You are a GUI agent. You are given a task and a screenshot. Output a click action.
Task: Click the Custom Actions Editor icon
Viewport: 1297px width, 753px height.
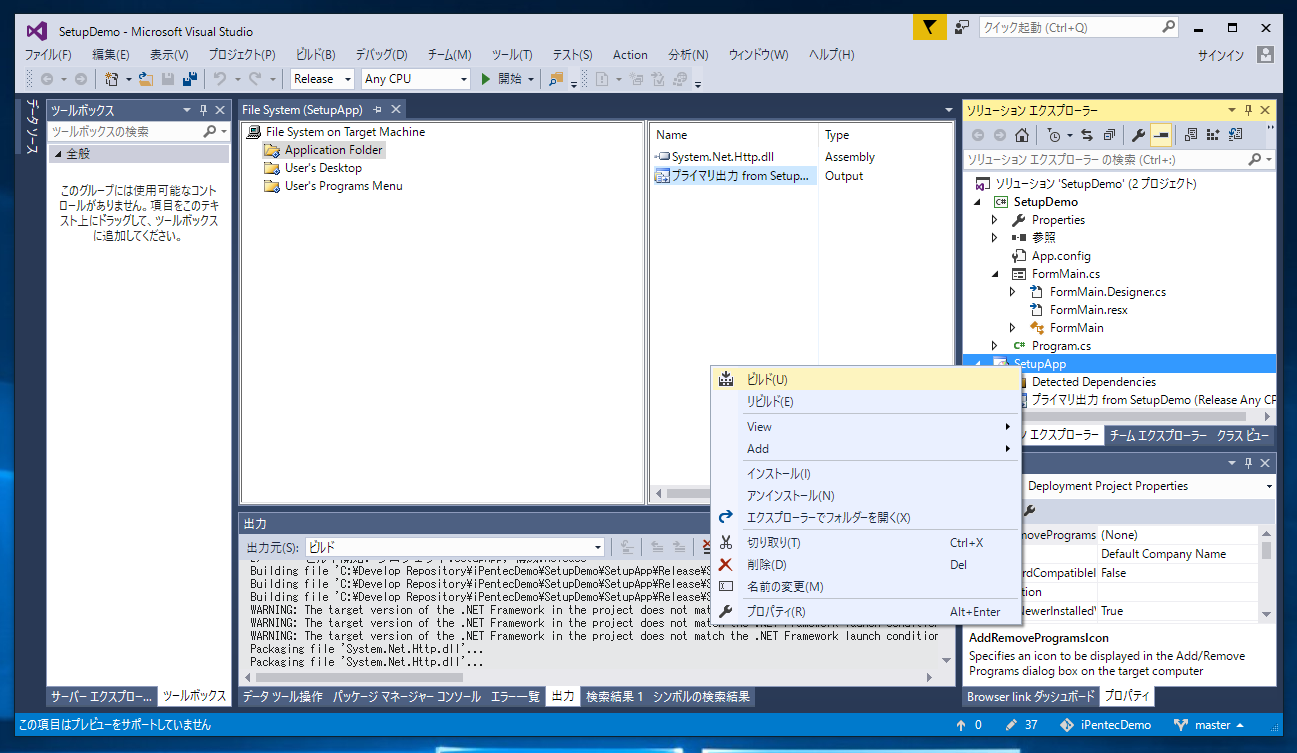pyautogui.click(x=1236, y=135)
